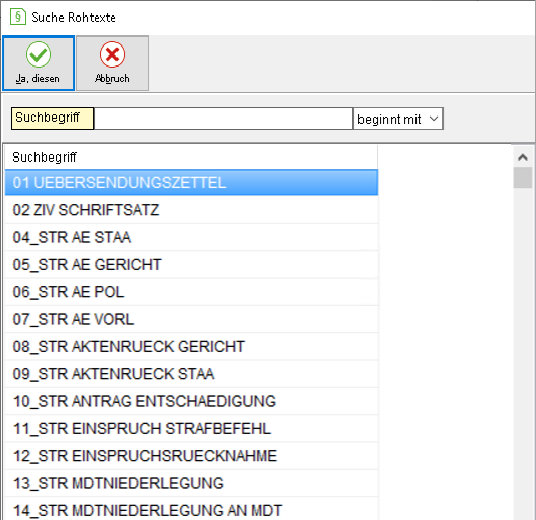The height and width of the screenshot is (520, 536).
Task: Choose the 04_STR AE STAA row
Action: 191,237
